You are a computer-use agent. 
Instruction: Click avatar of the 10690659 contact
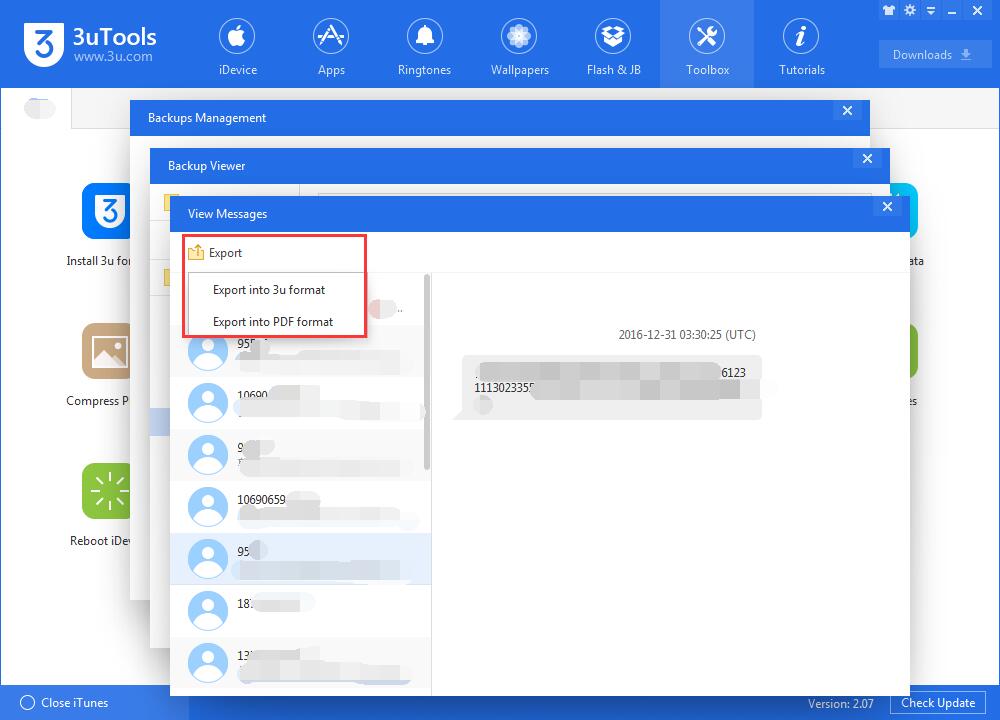[x=208, y=507]
